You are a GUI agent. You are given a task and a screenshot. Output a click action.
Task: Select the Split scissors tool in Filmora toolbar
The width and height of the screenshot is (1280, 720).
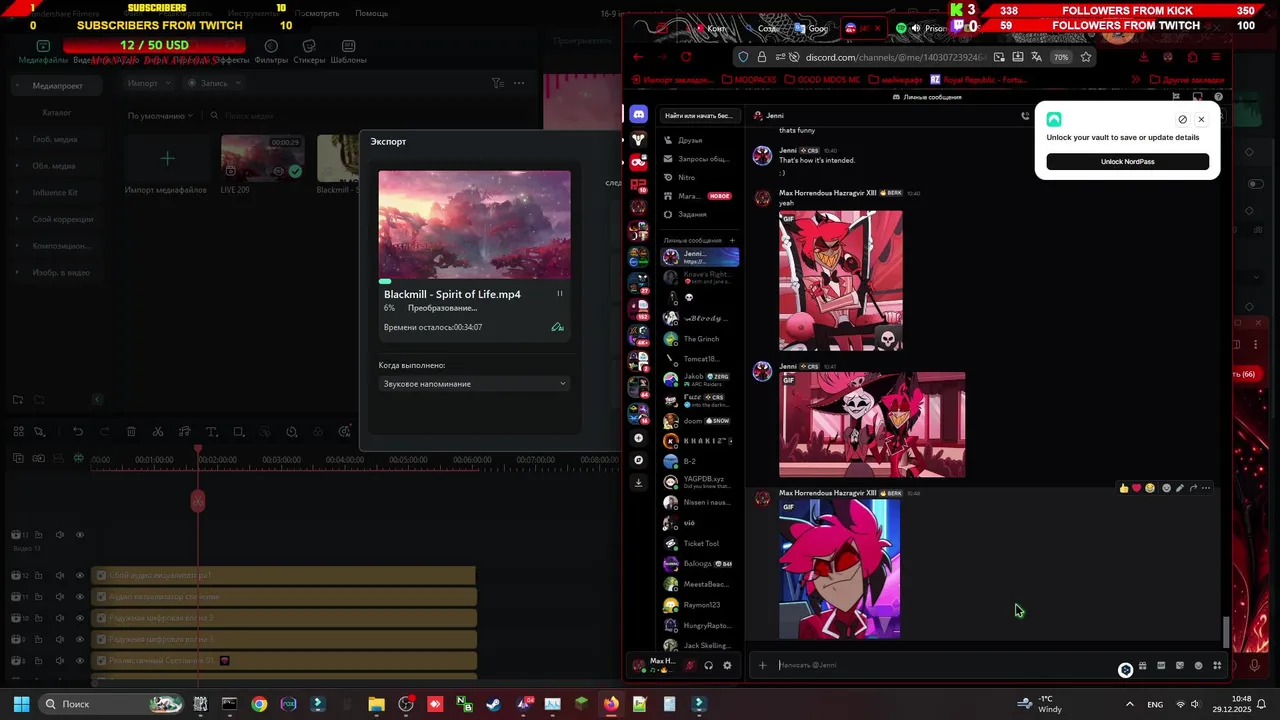pos(158,432)
